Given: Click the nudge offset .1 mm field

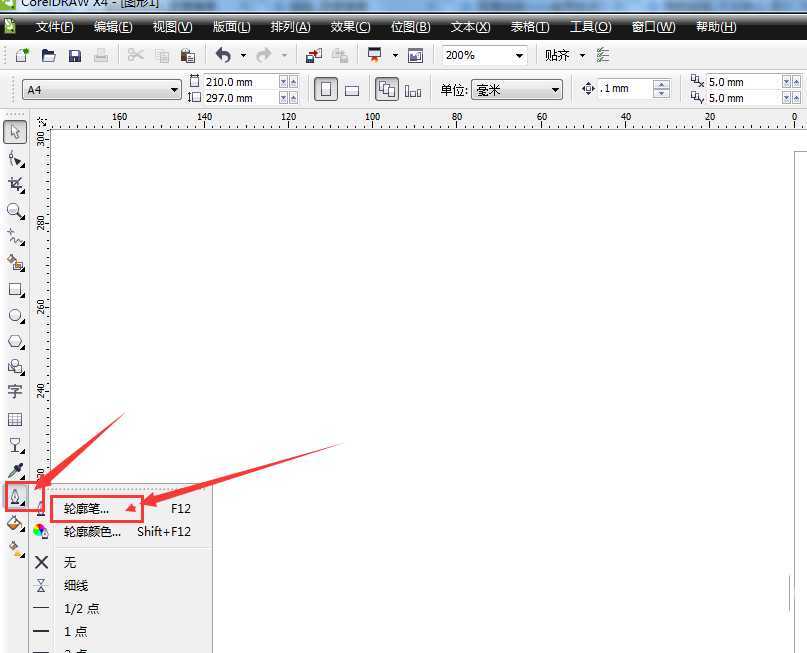Looking at the screenshot, I should pyautogui.click(x=624, y=89).
